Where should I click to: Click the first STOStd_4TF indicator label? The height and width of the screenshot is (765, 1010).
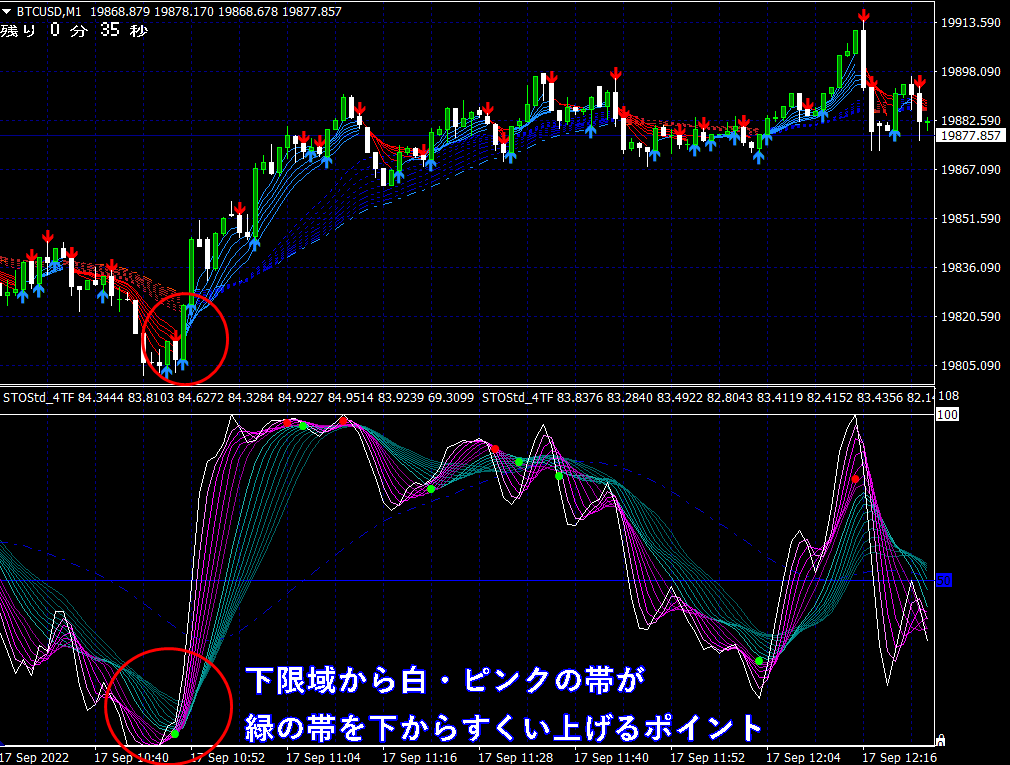pyautogui.click(x=39, y=398)
